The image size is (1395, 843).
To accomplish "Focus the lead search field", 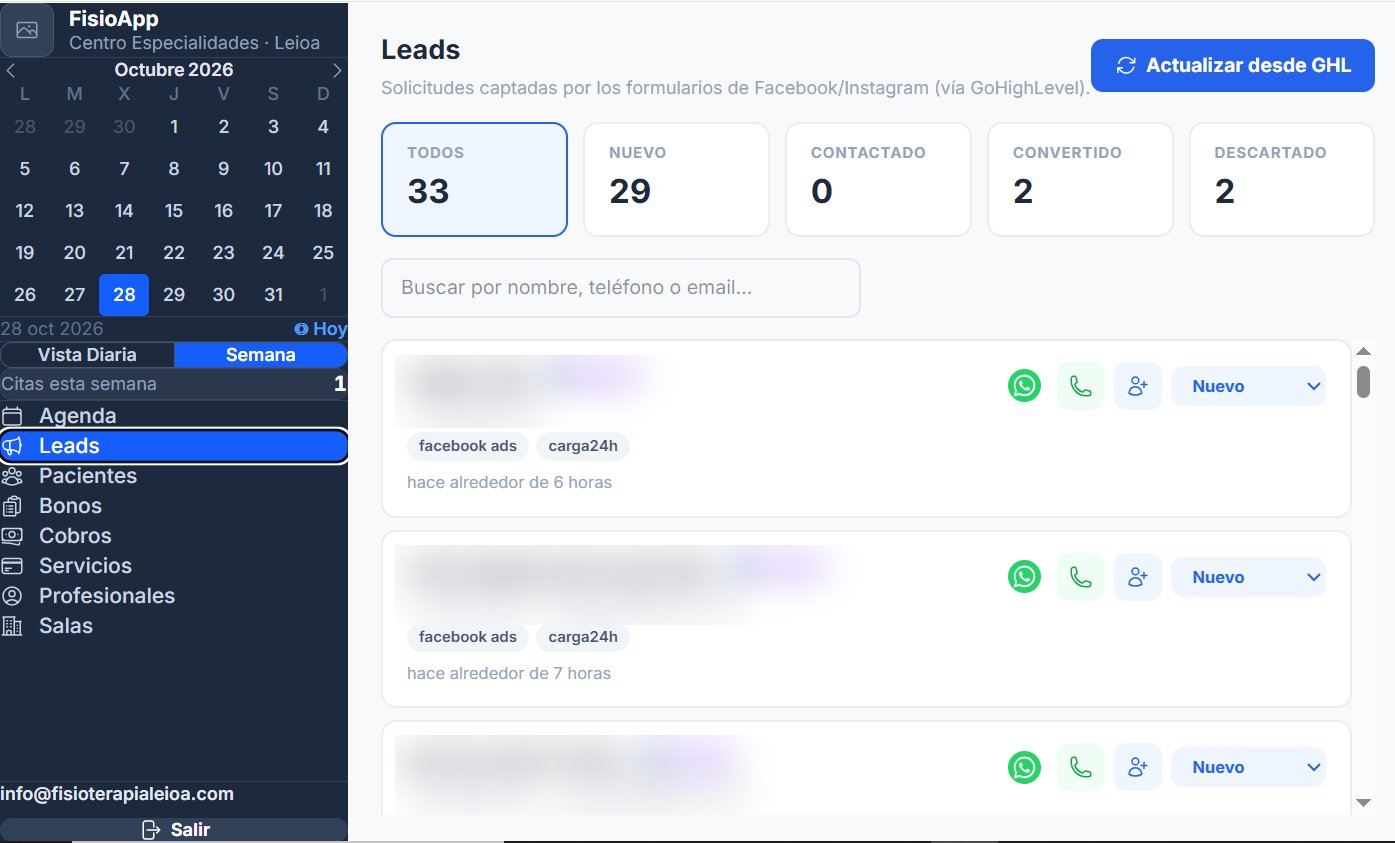I will 621,288.
